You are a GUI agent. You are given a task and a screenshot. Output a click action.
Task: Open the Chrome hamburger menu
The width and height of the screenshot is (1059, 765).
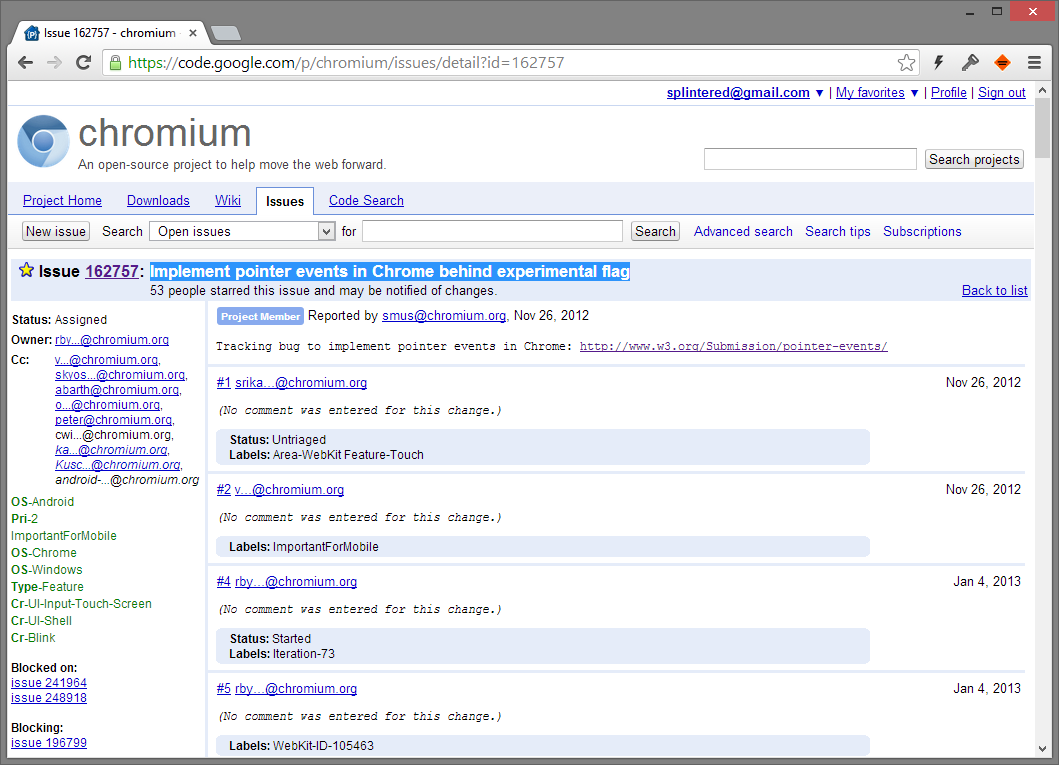tap(1034, 63)
